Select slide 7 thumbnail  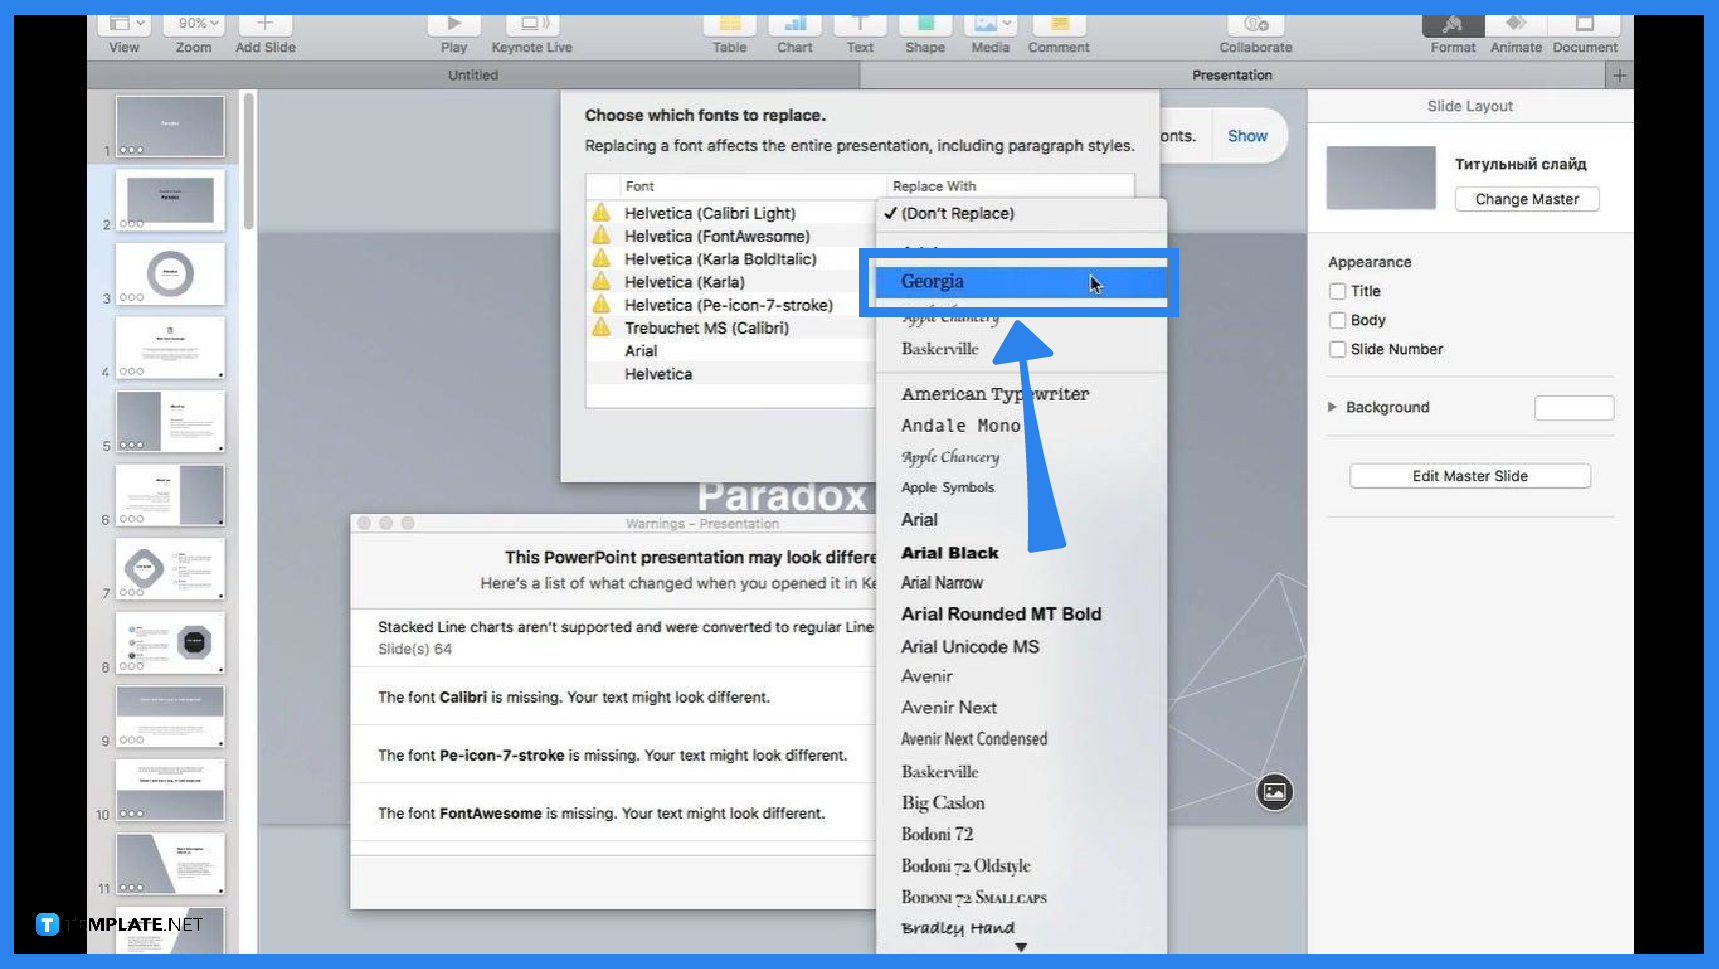click(x=170, y=569)
